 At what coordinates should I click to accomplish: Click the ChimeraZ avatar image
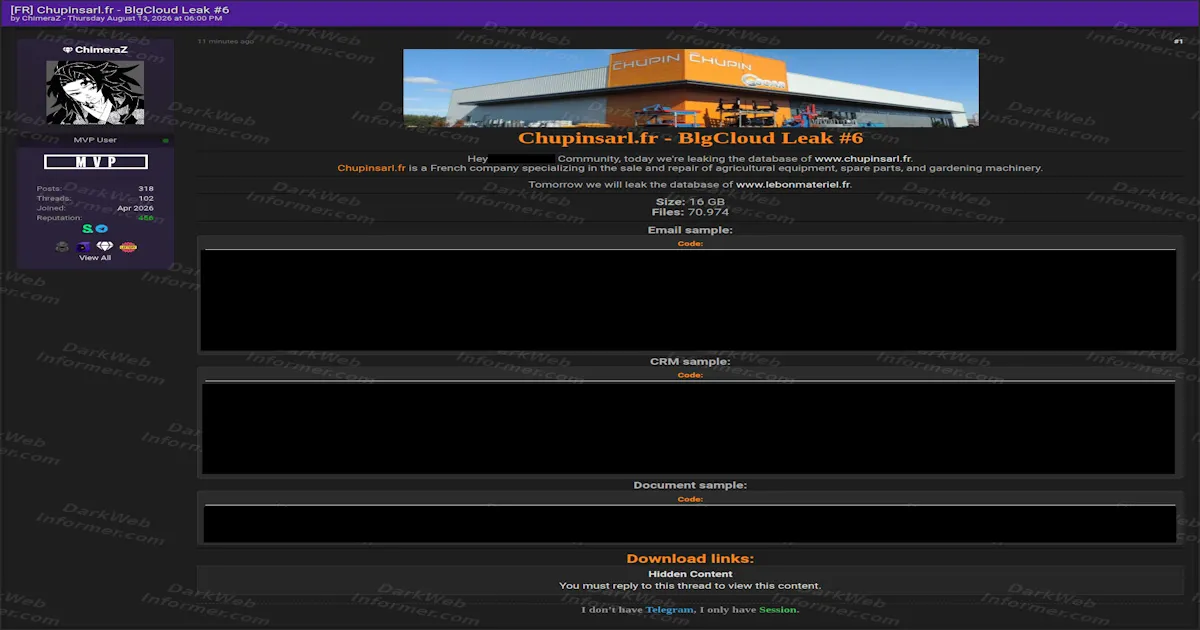point(95,93)
